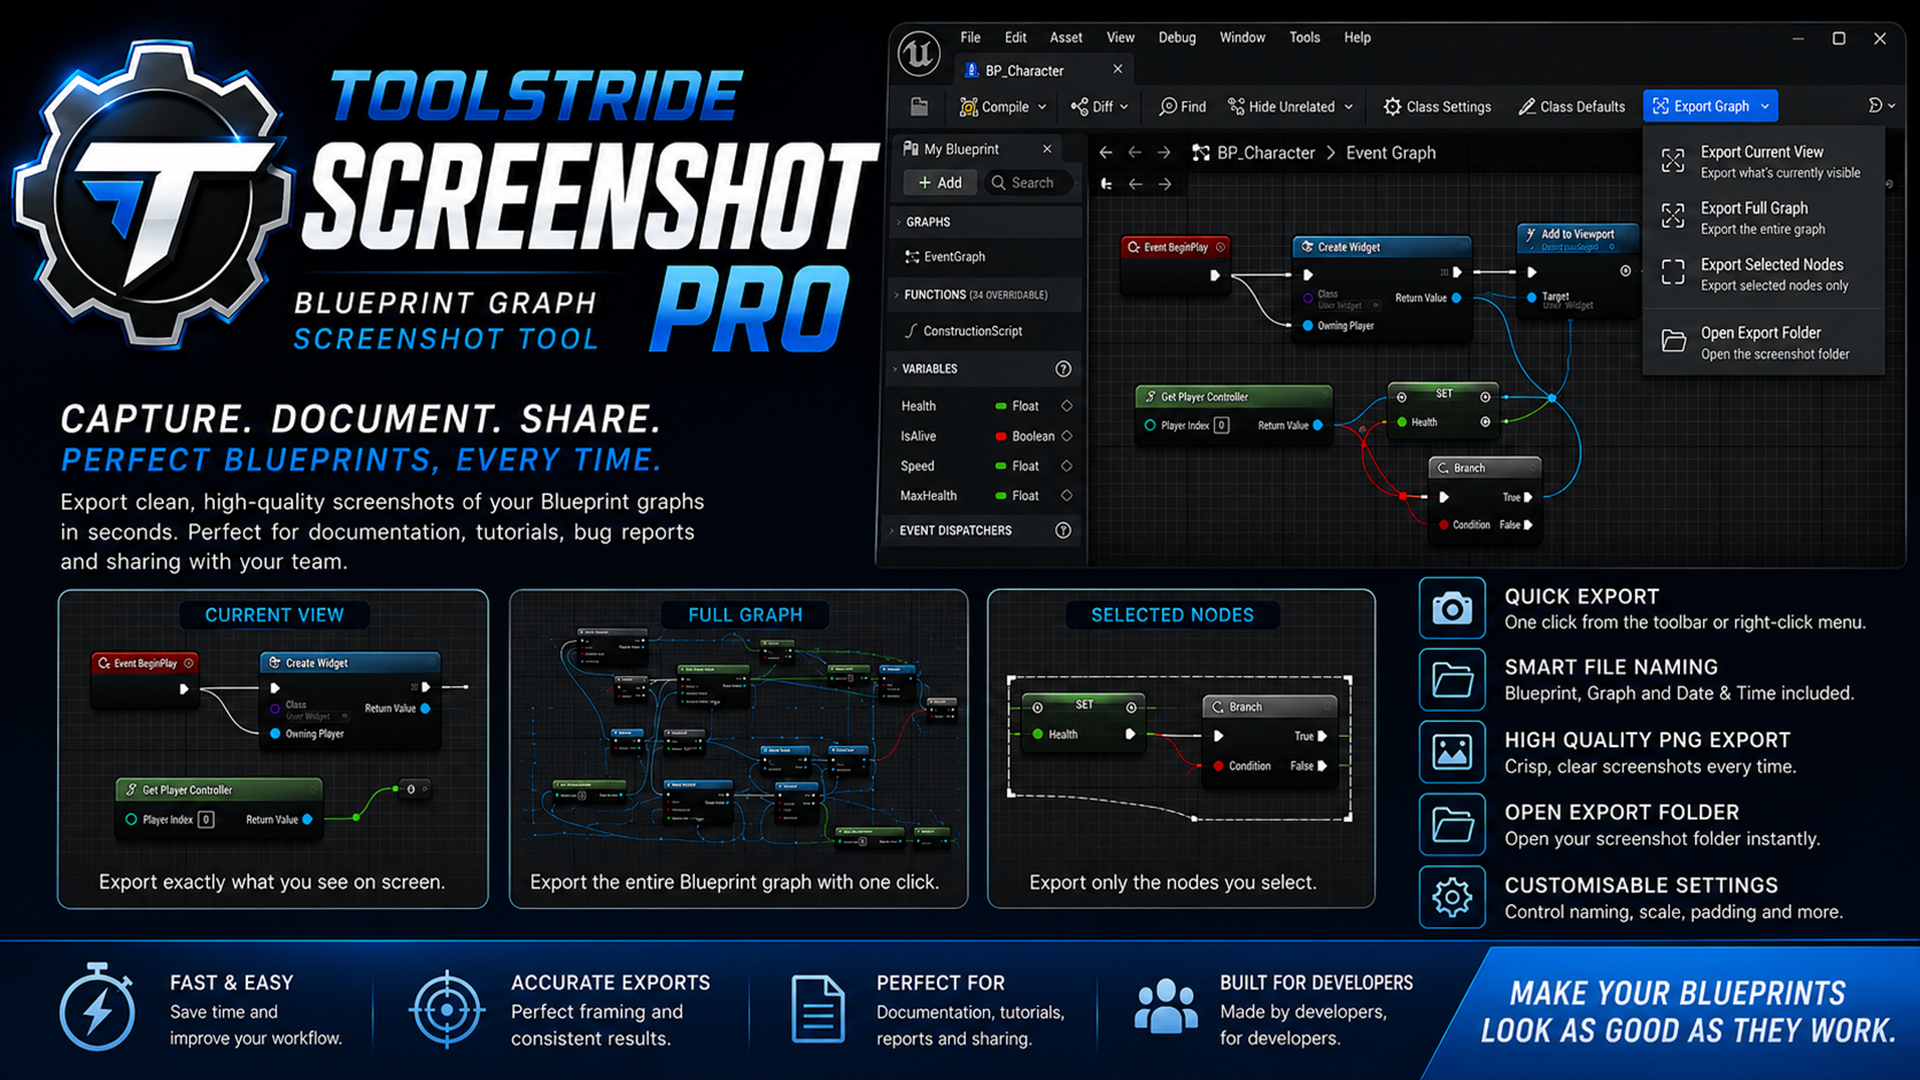
Task: Click the Compile toolbar button
Action: (x=994, y=107)
